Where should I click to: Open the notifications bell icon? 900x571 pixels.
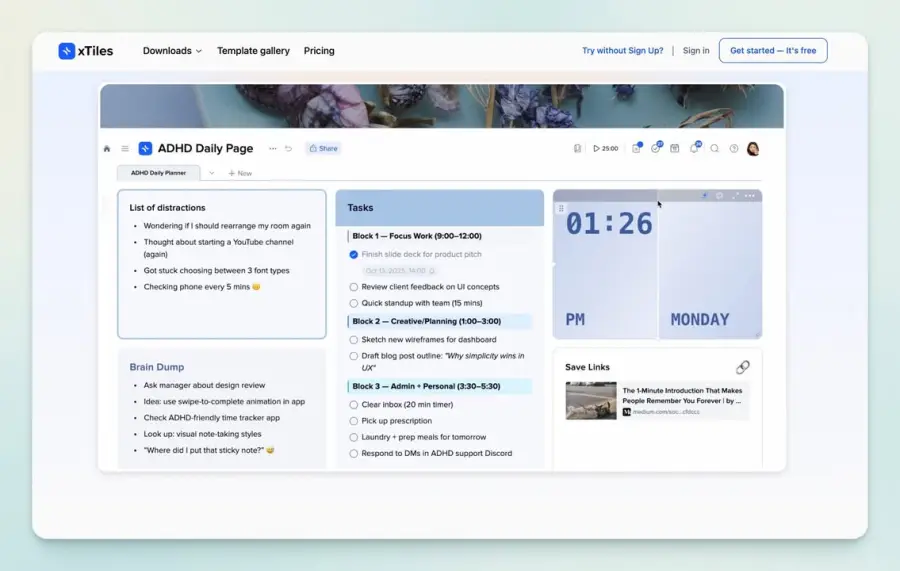(695, 148)
